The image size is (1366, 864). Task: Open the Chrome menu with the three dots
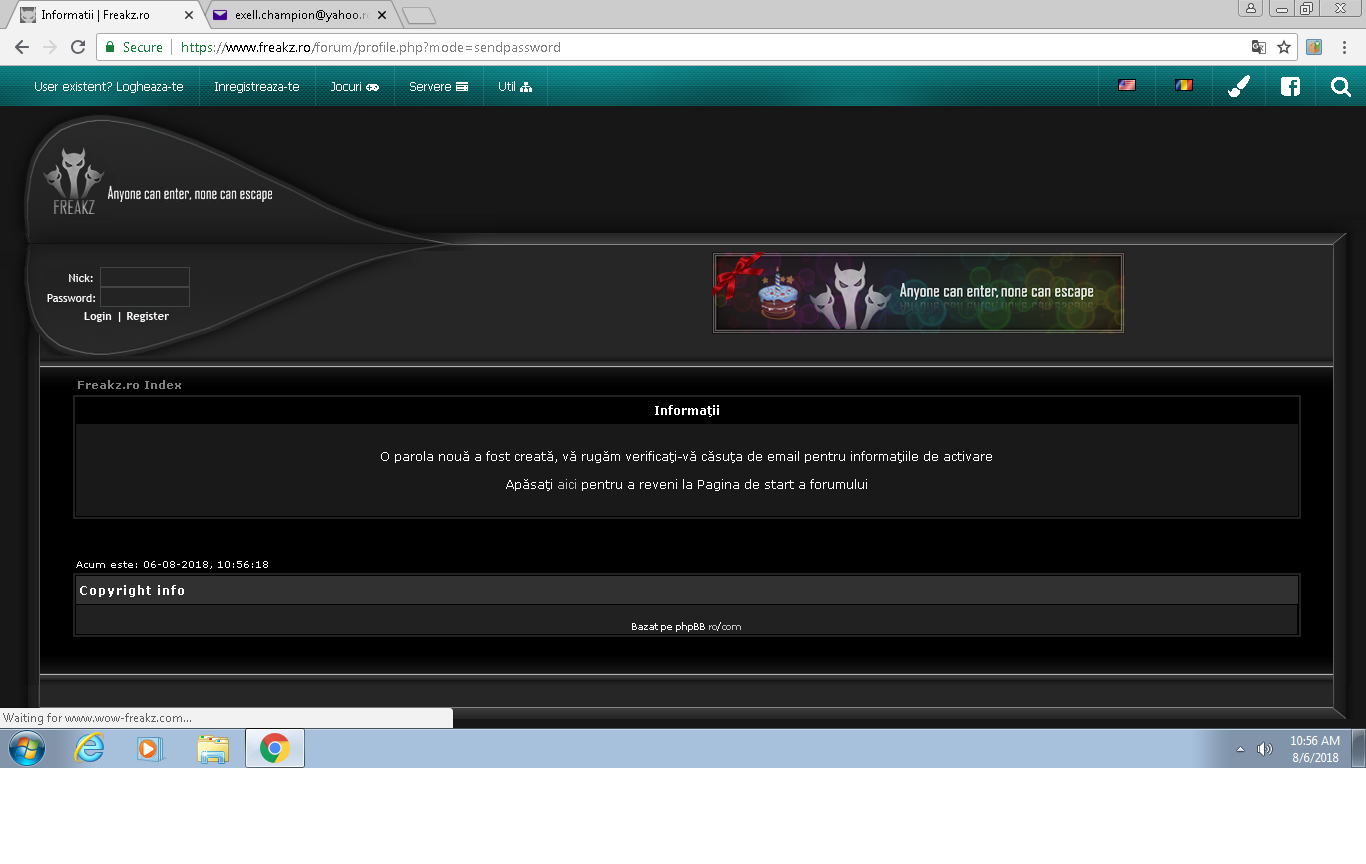[1345, 47]
